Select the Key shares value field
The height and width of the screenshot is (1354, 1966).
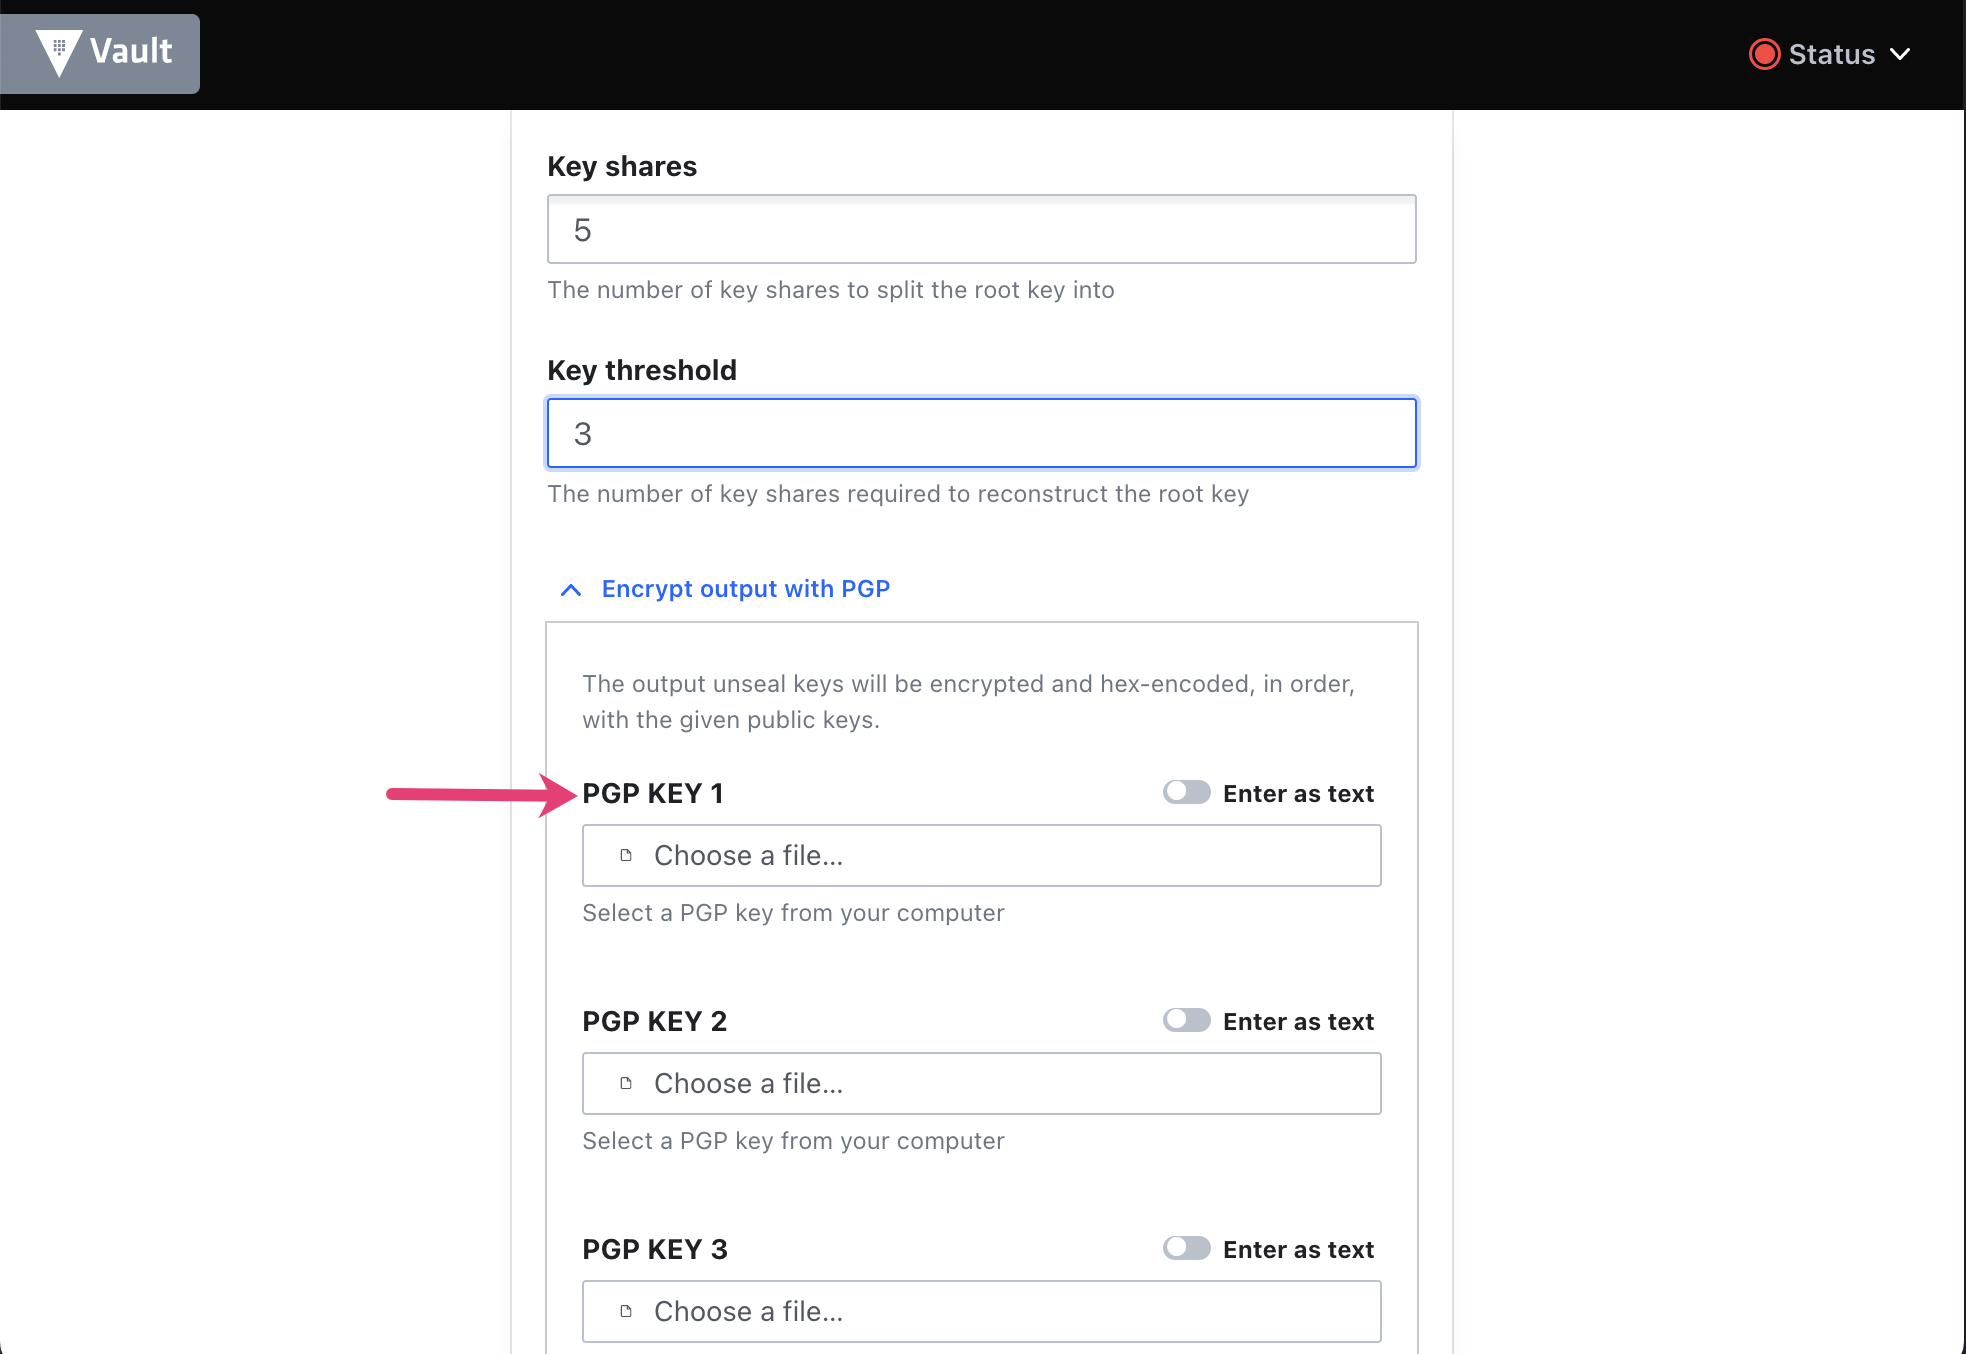[981, 229]
